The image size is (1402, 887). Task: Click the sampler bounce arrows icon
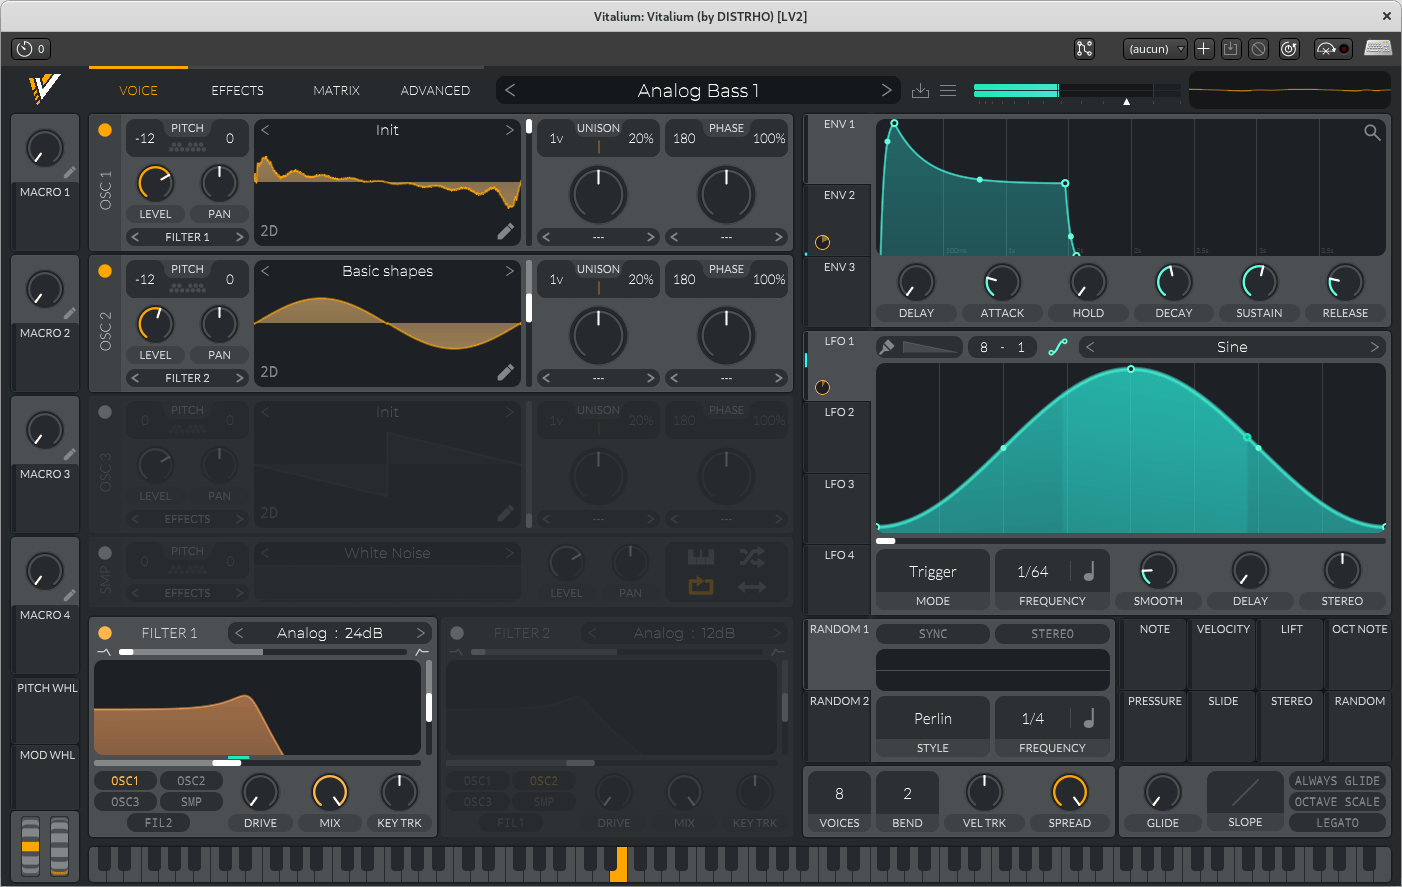pyautogui.click(x=751, y=587)
